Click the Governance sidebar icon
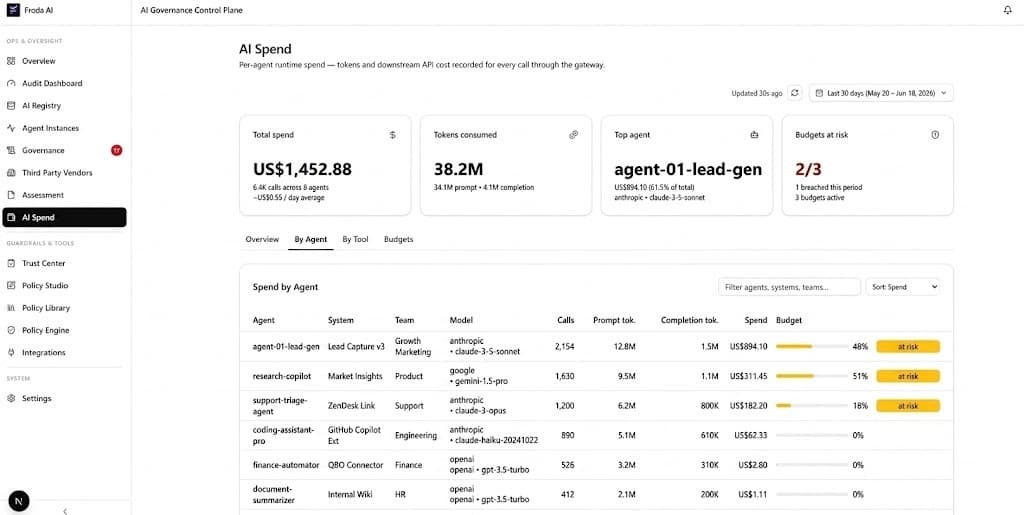The width and height of the screenshot is (1024, 515). (10, 150)
